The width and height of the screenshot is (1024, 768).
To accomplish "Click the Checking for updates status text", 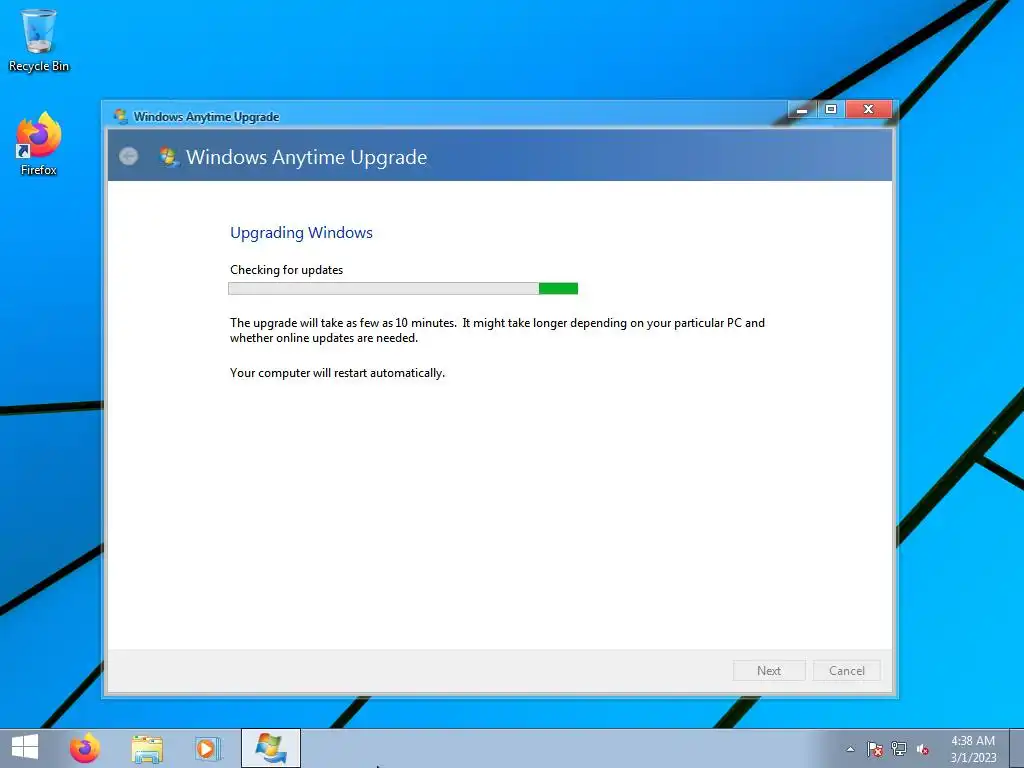I will click(286, 270).
